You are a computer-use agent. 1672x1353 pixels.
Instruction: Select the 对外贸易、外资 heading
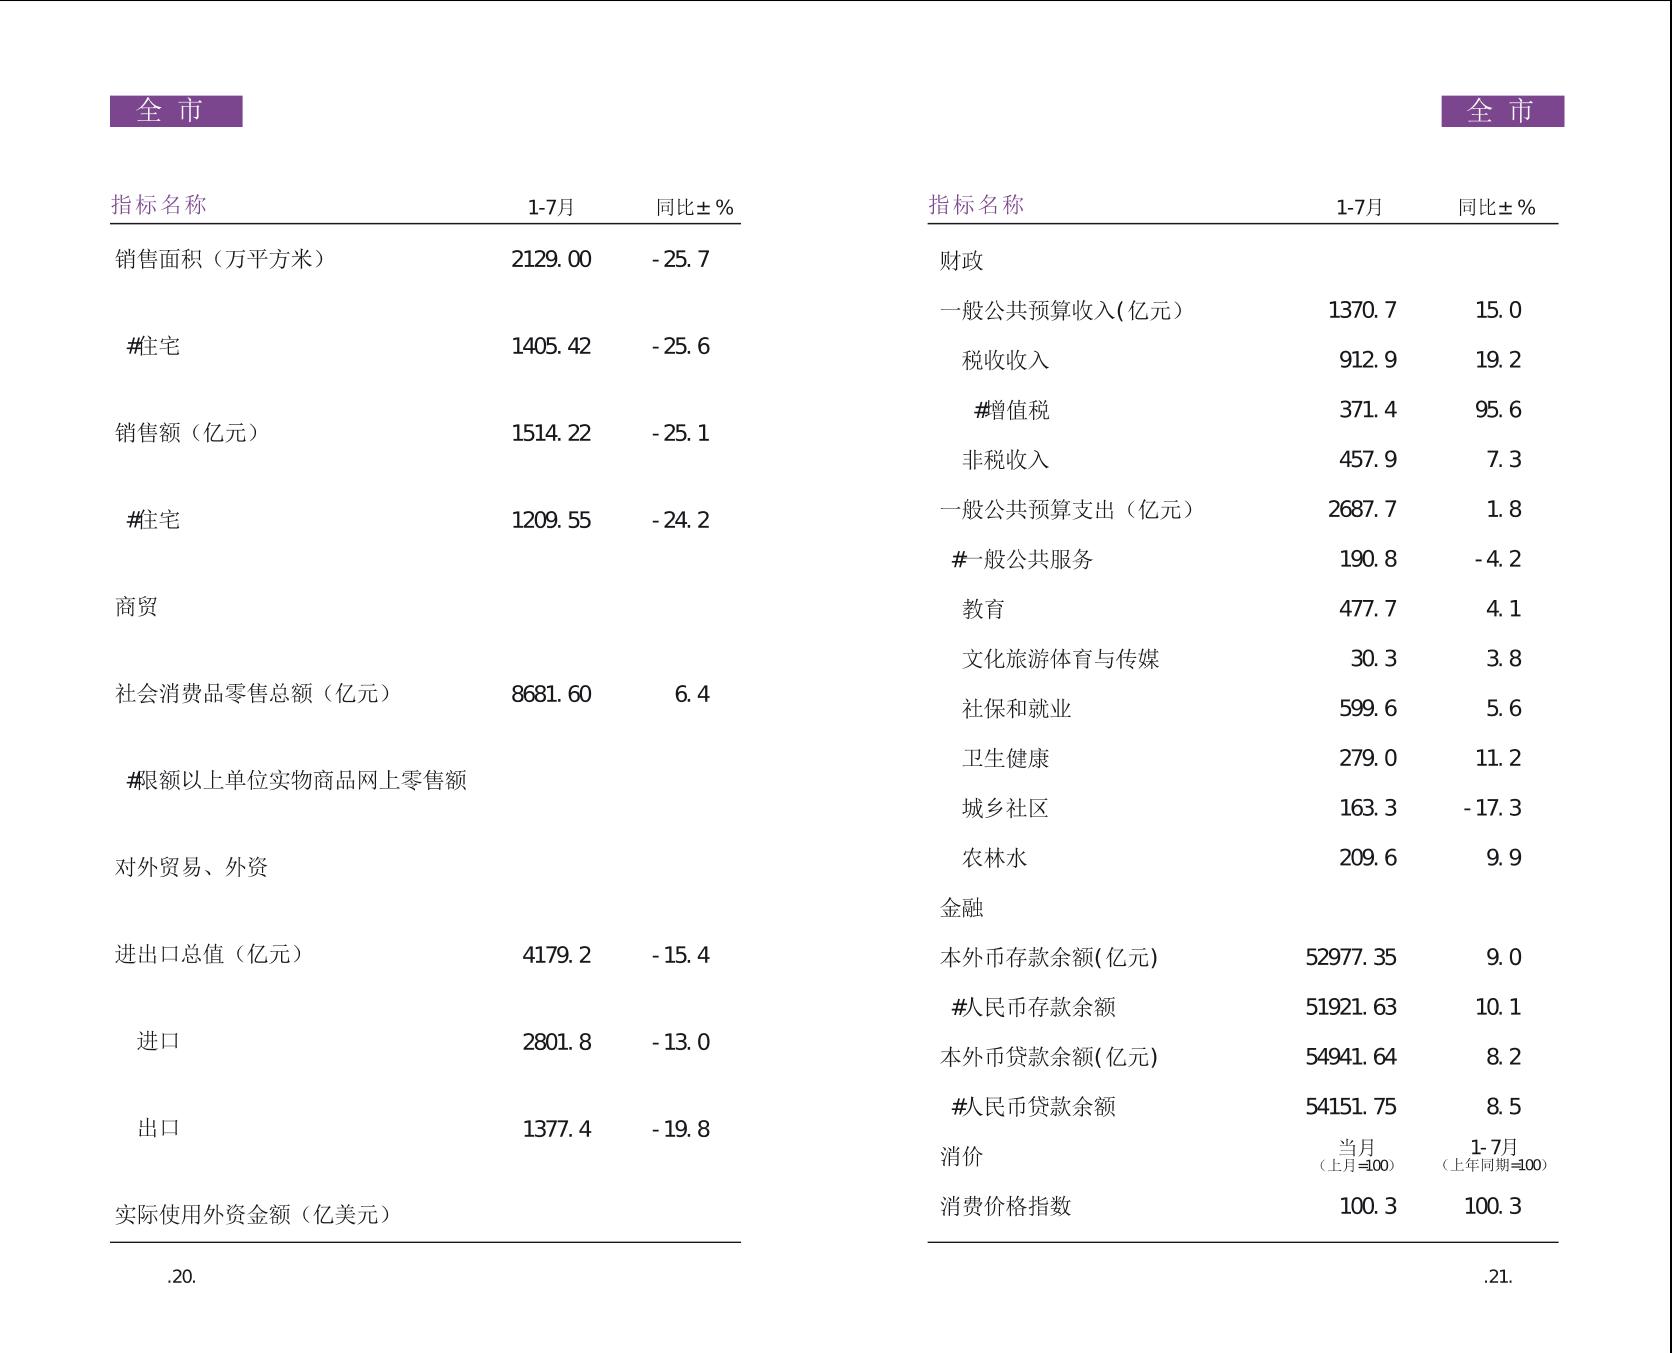click(x=192, y=868)
